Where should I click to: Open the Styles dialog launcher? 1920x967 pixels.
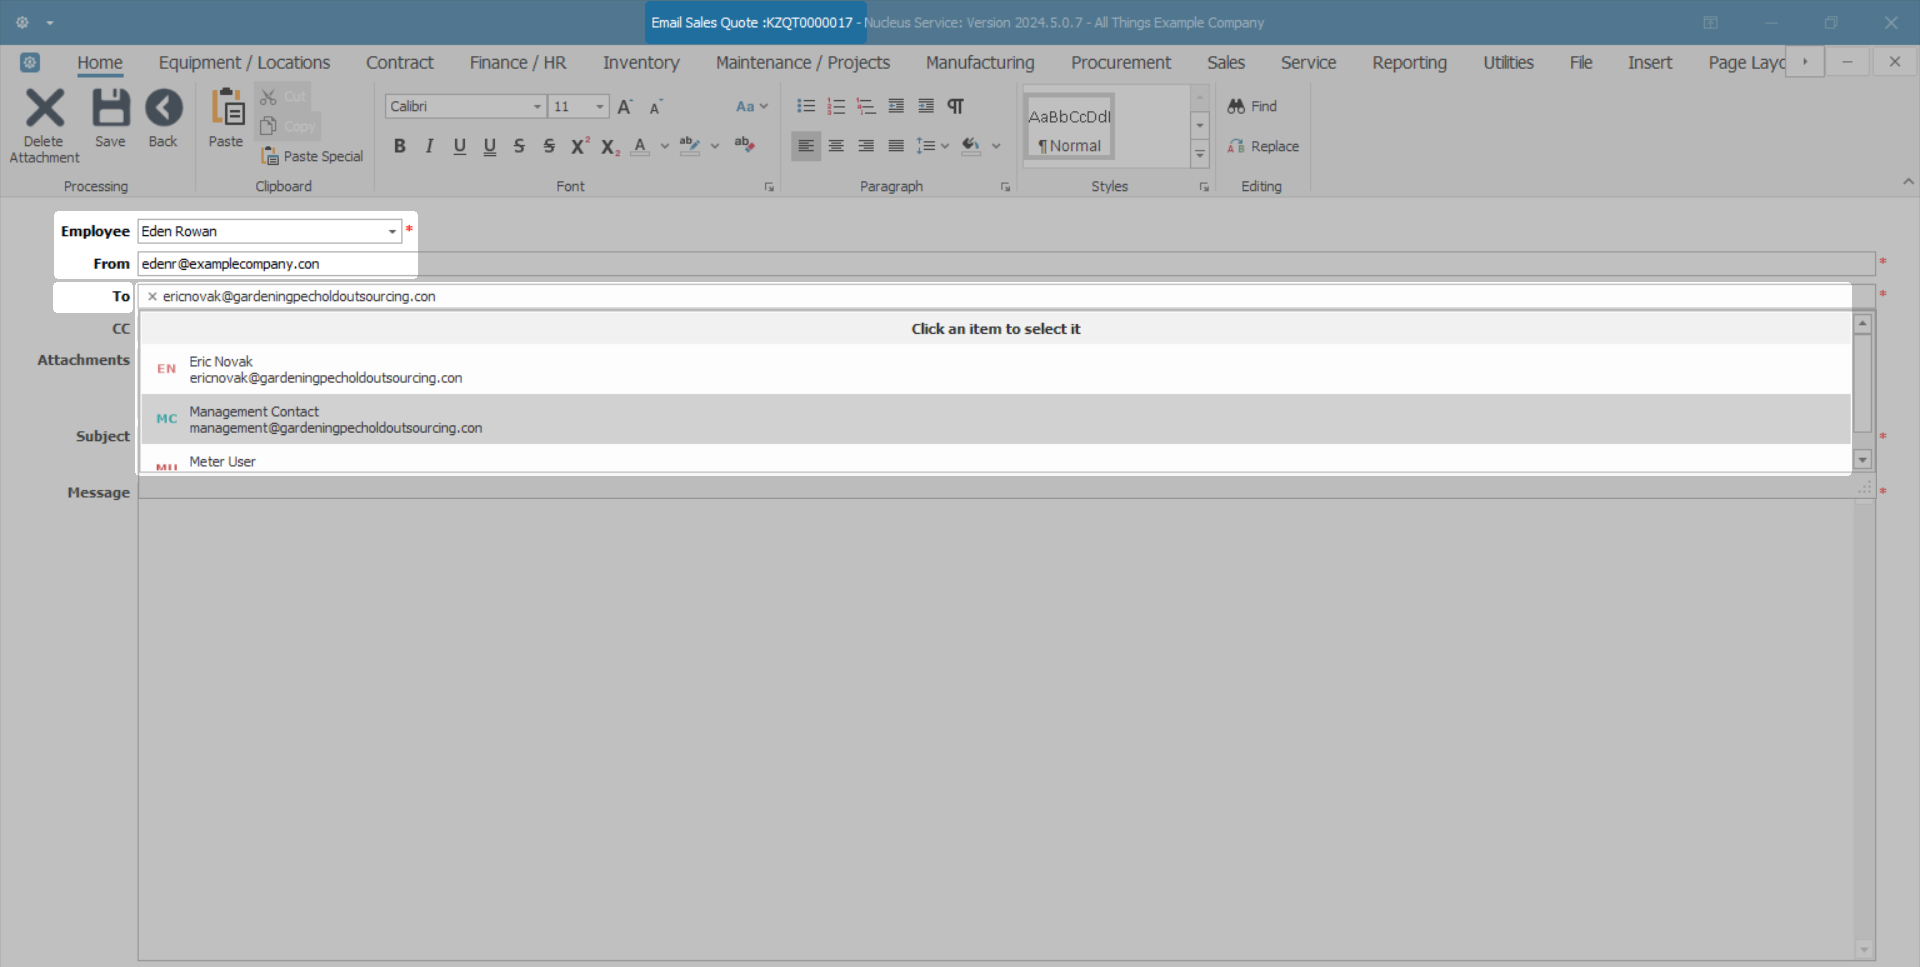[1204, 187]
